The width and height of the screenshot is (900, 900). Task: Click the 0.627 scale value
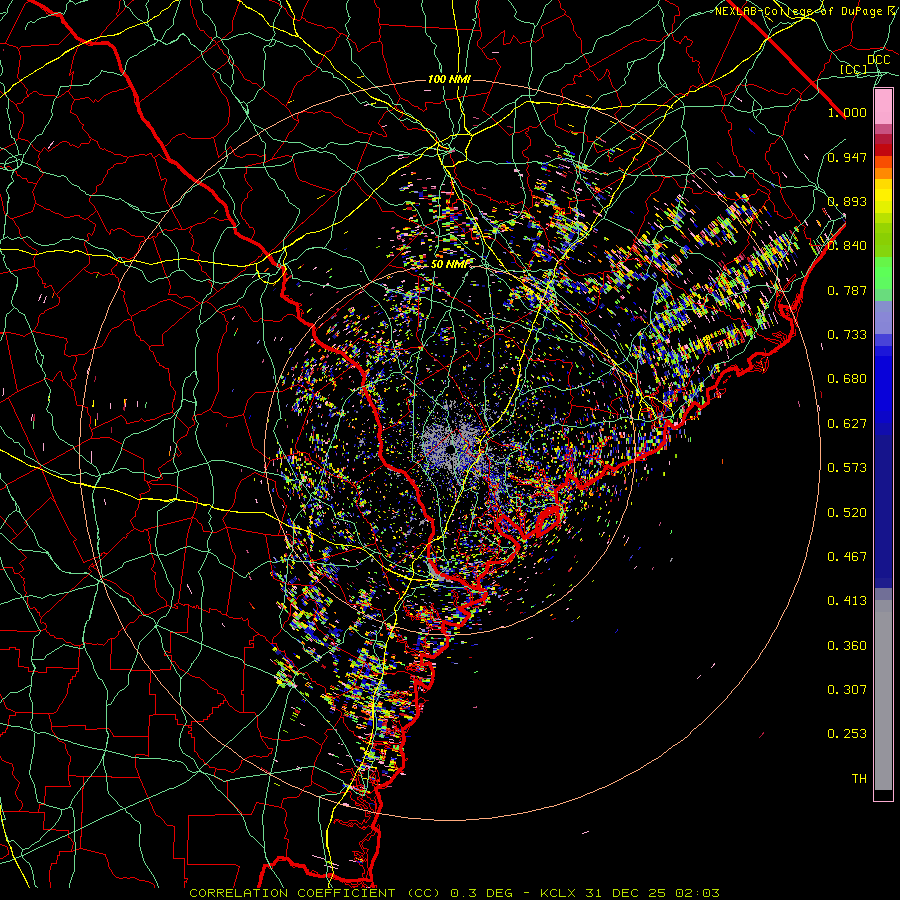click(847, 424)
